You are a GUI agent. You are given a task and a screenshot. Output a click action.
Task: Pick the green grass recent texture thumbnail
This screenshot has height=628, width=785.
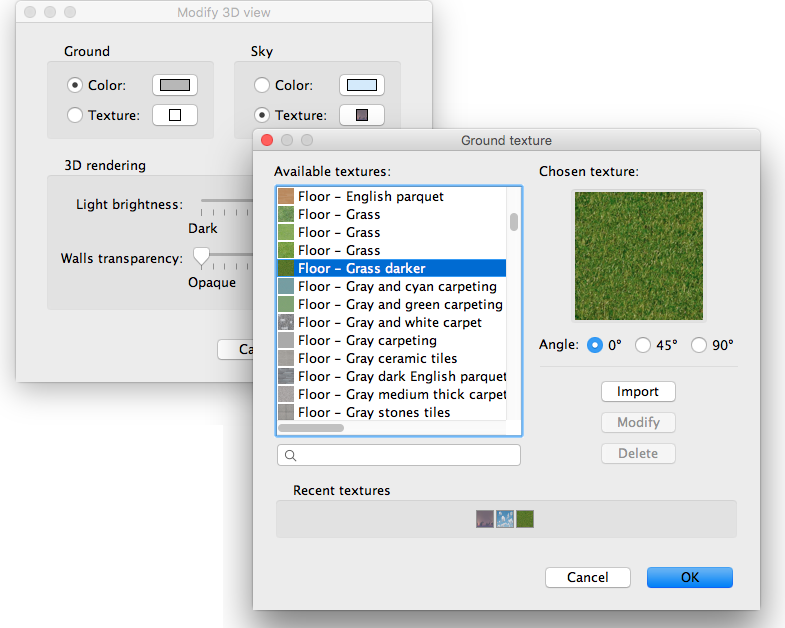click(525, 519)
